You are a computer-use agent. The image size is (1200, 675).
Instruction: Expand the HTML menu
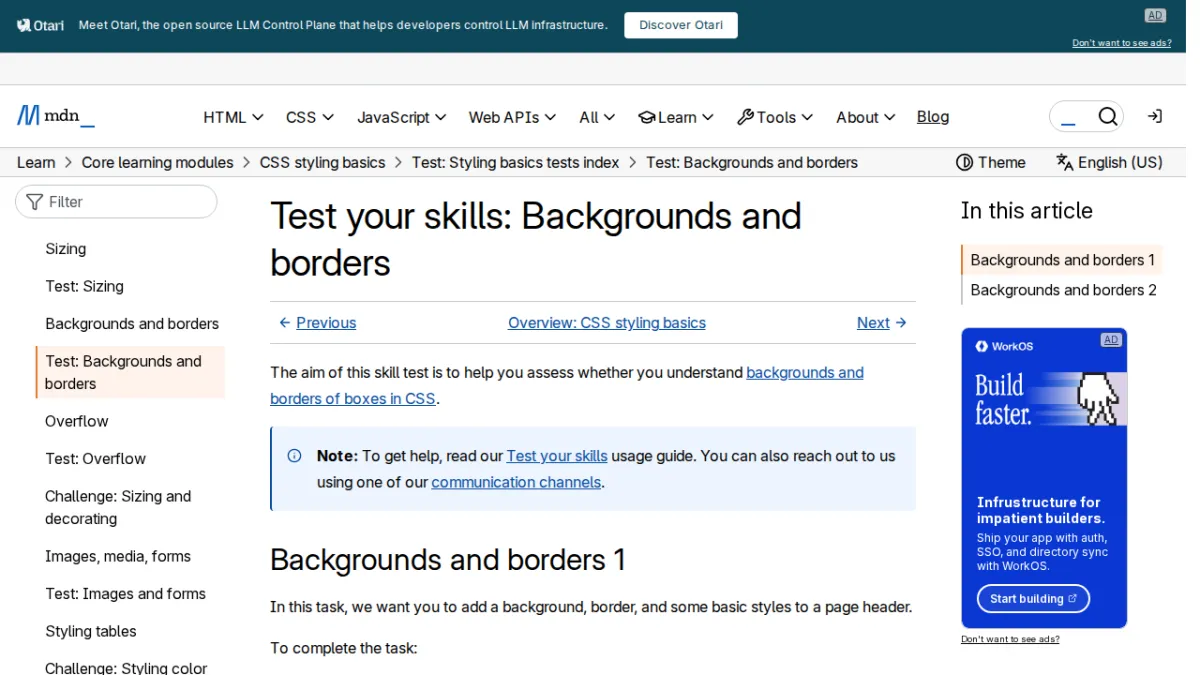coord(233,117)
